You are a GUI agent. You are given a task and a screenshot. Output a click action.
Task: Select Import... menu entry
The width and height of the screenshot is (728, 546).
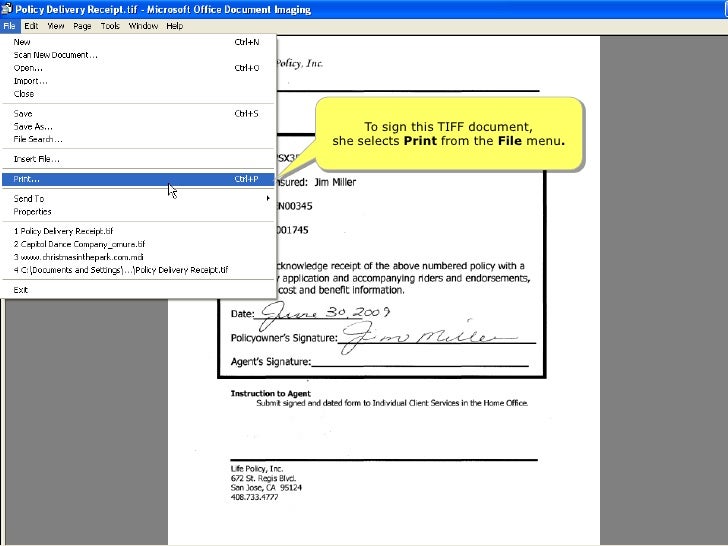(x=138, y=81)
